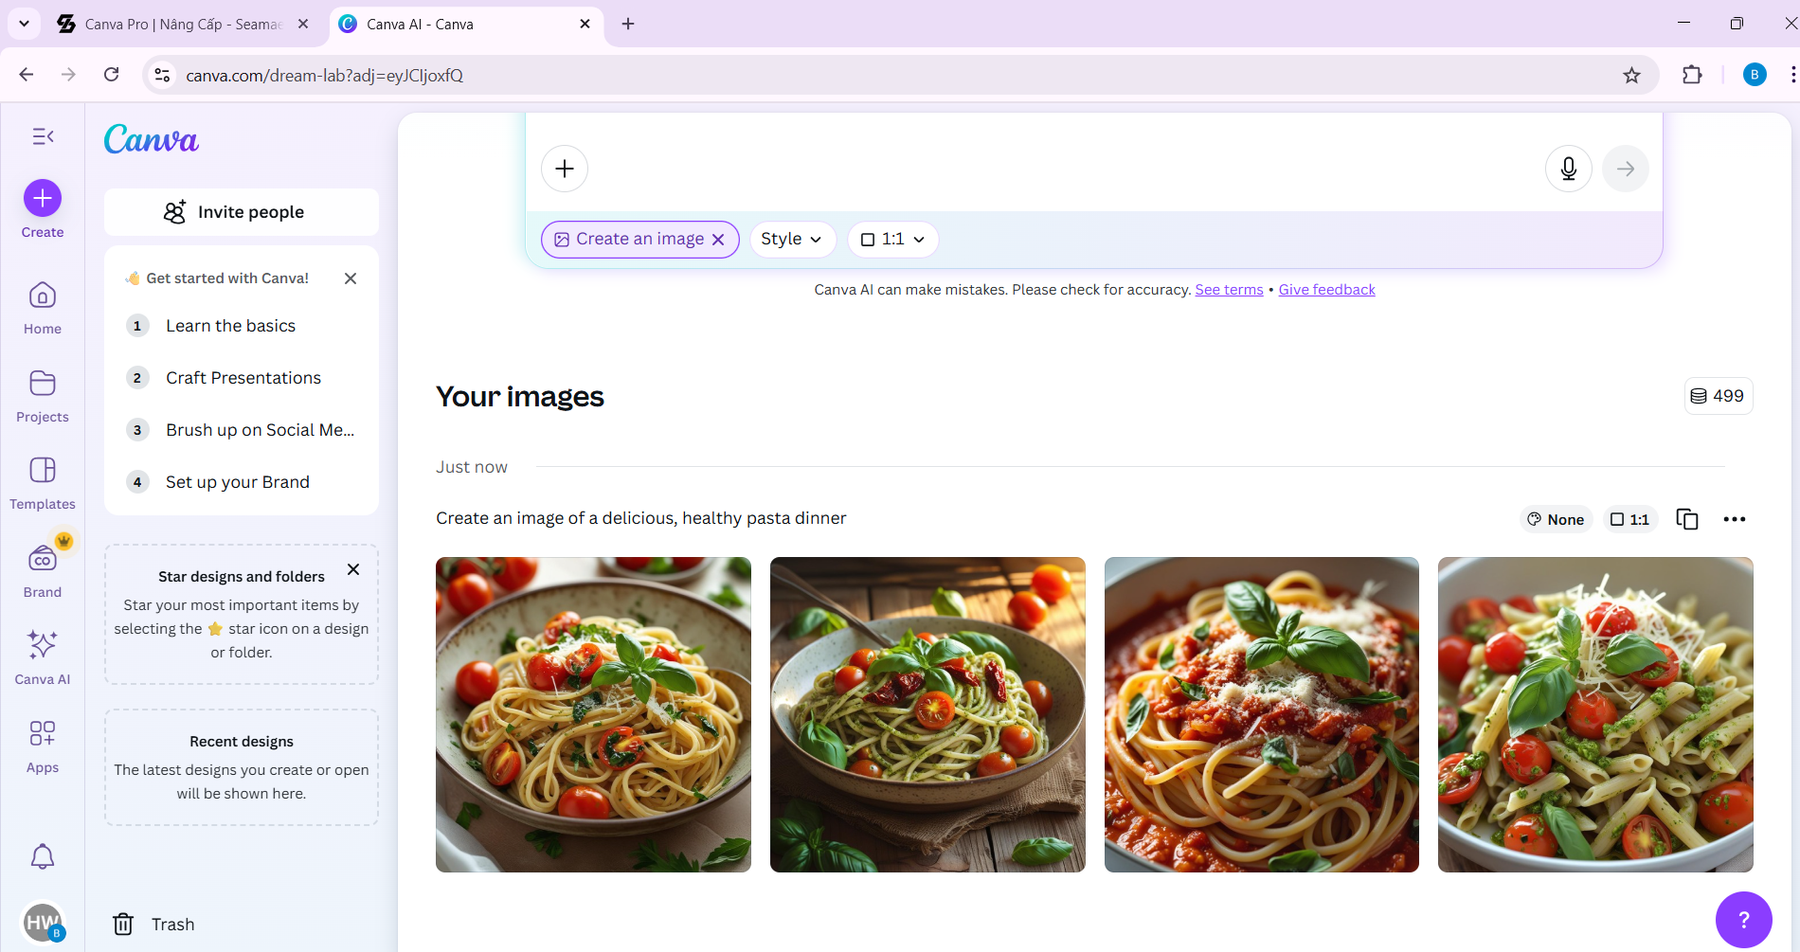This screenshot has height=952, width=1800.
Task: Open the Canva AI sidebar item
Action: [x=42, y=657]
